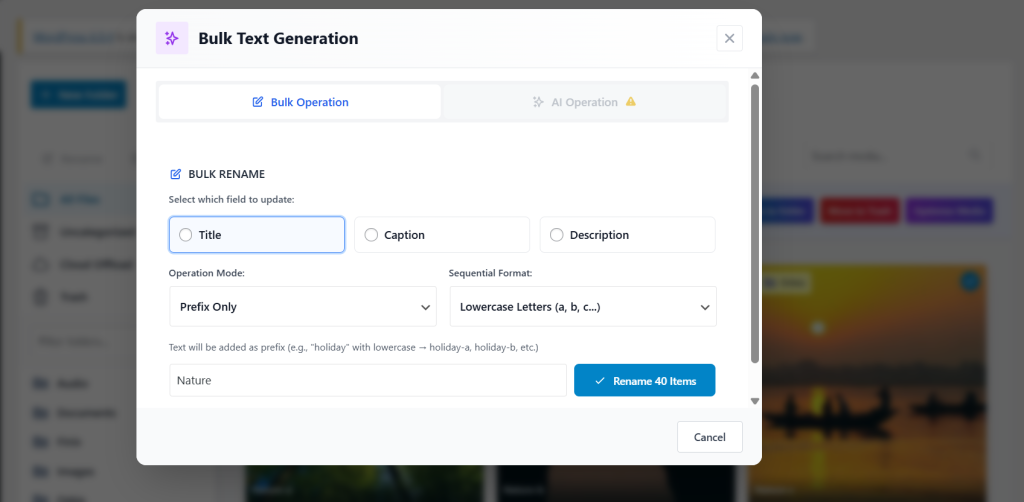1024x502 pixels.
Task: Switch to the AI Operation tab label
Action: point(584,102)
